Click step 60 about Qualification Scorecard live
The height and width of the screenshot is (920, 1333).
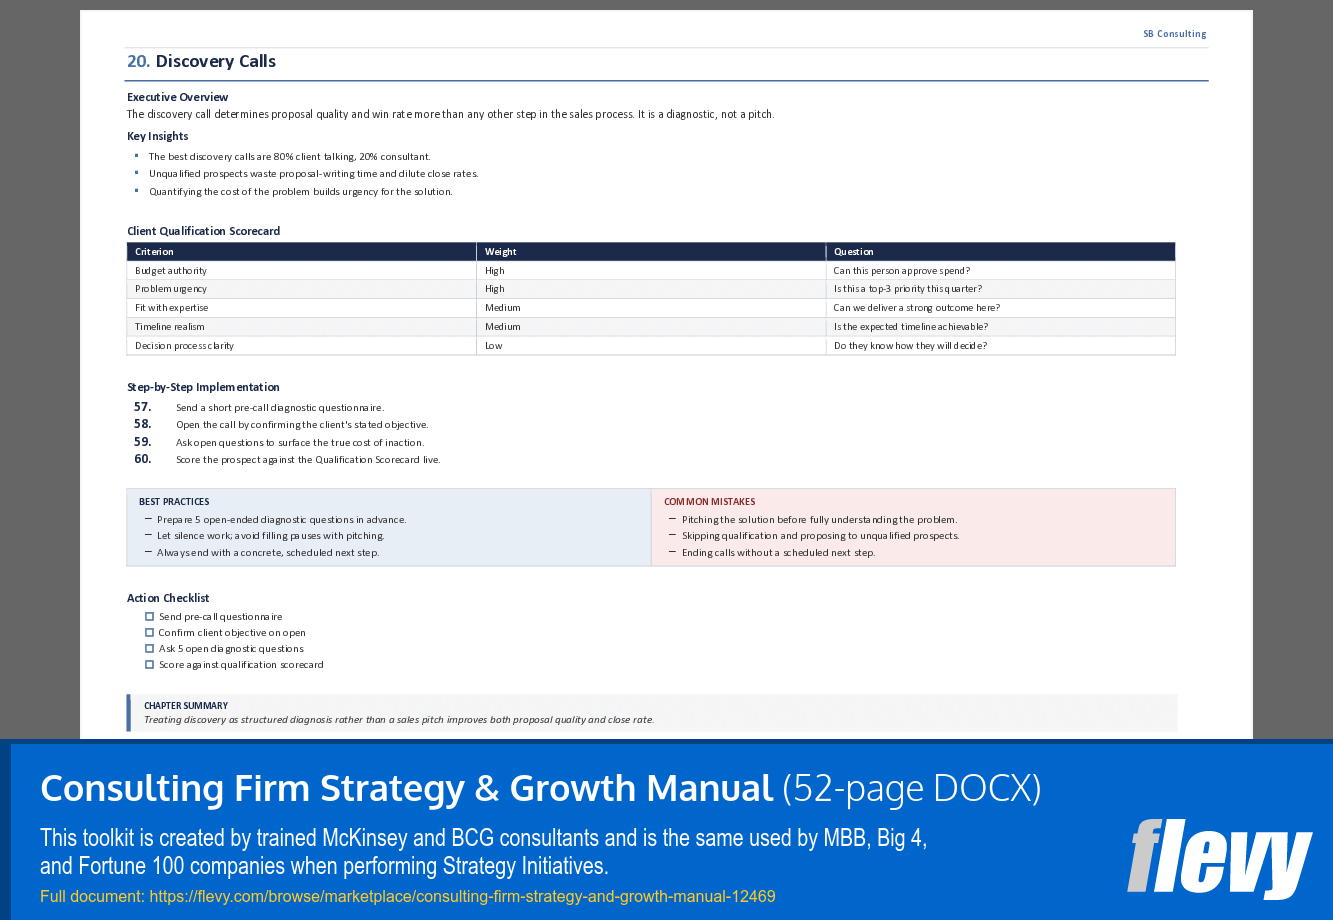point(308,460)
